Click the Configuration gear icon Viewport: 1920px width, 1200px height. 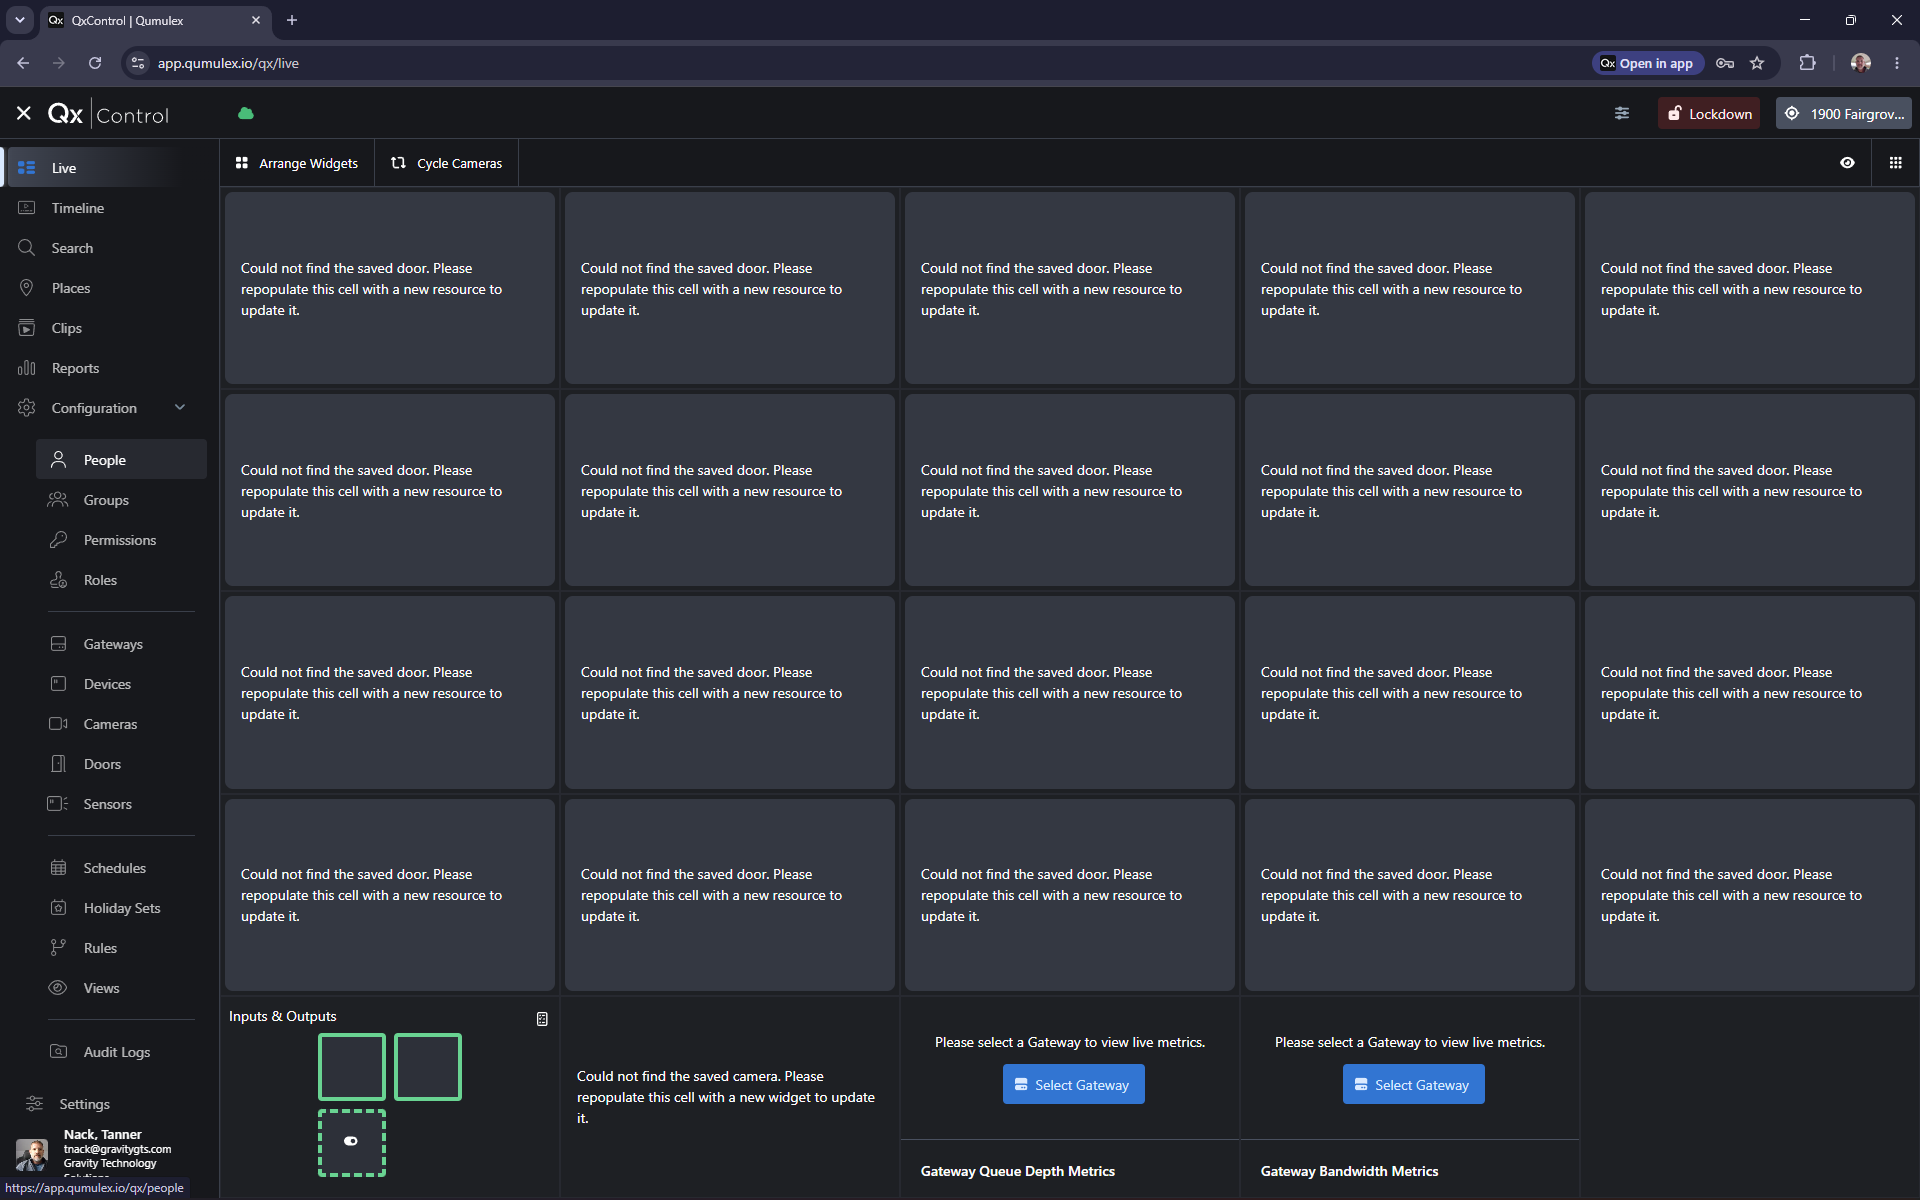[x=27, y=408]
